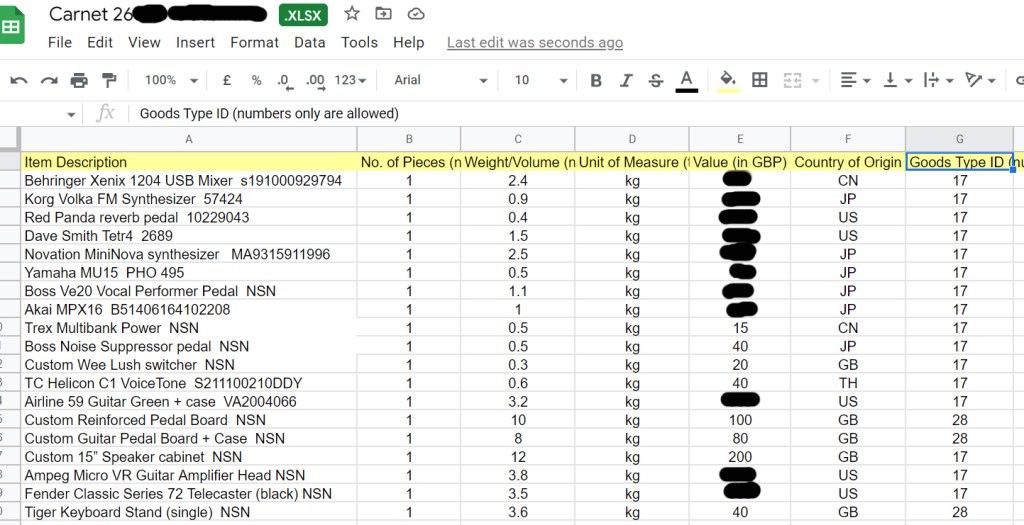Star this spreadsheet document
The height and width of the screenshot is (525, 1024).
pos(352,14)
